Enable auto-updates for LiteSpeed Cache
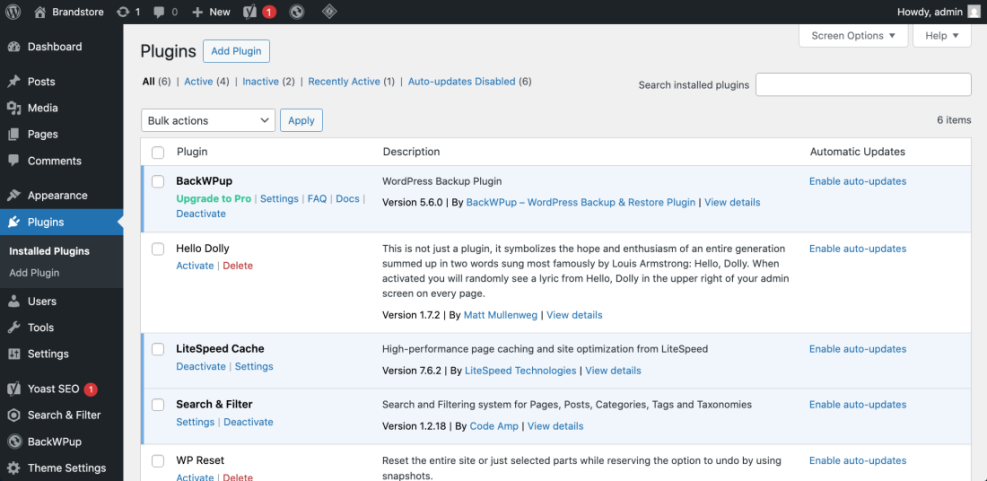Screen dimensions: 987x481 coord(858,349)
